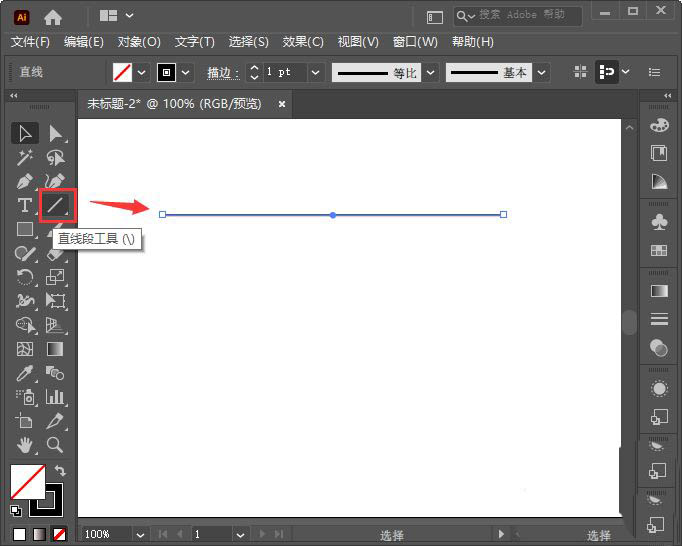Select the Curvature tool

point(55,181)
